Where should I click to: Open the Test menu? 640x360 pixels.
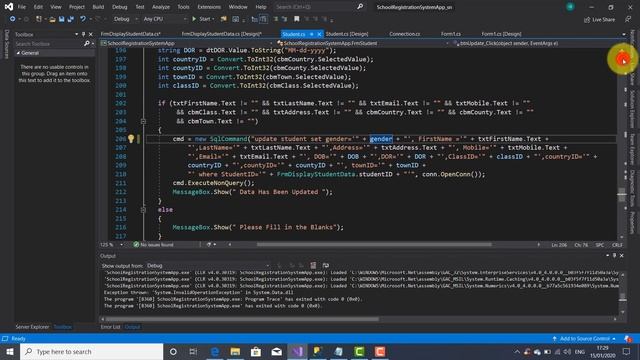coord(140,7)
